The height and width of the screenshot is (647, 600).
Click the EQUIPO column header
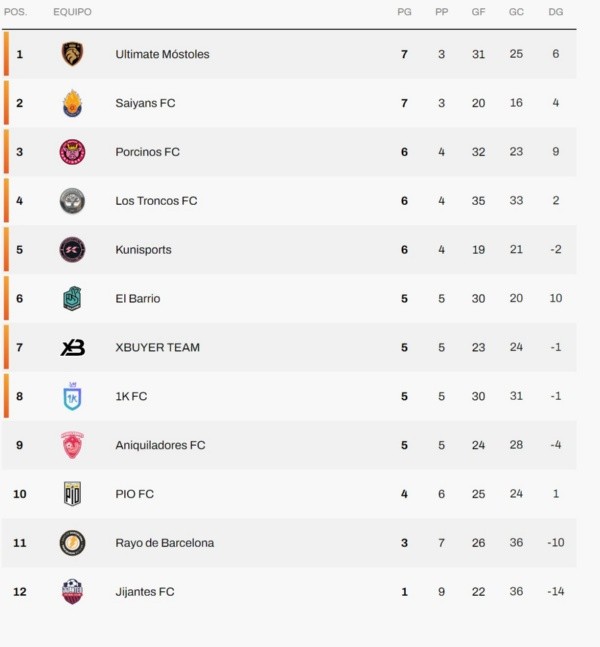tap(72, 12)
